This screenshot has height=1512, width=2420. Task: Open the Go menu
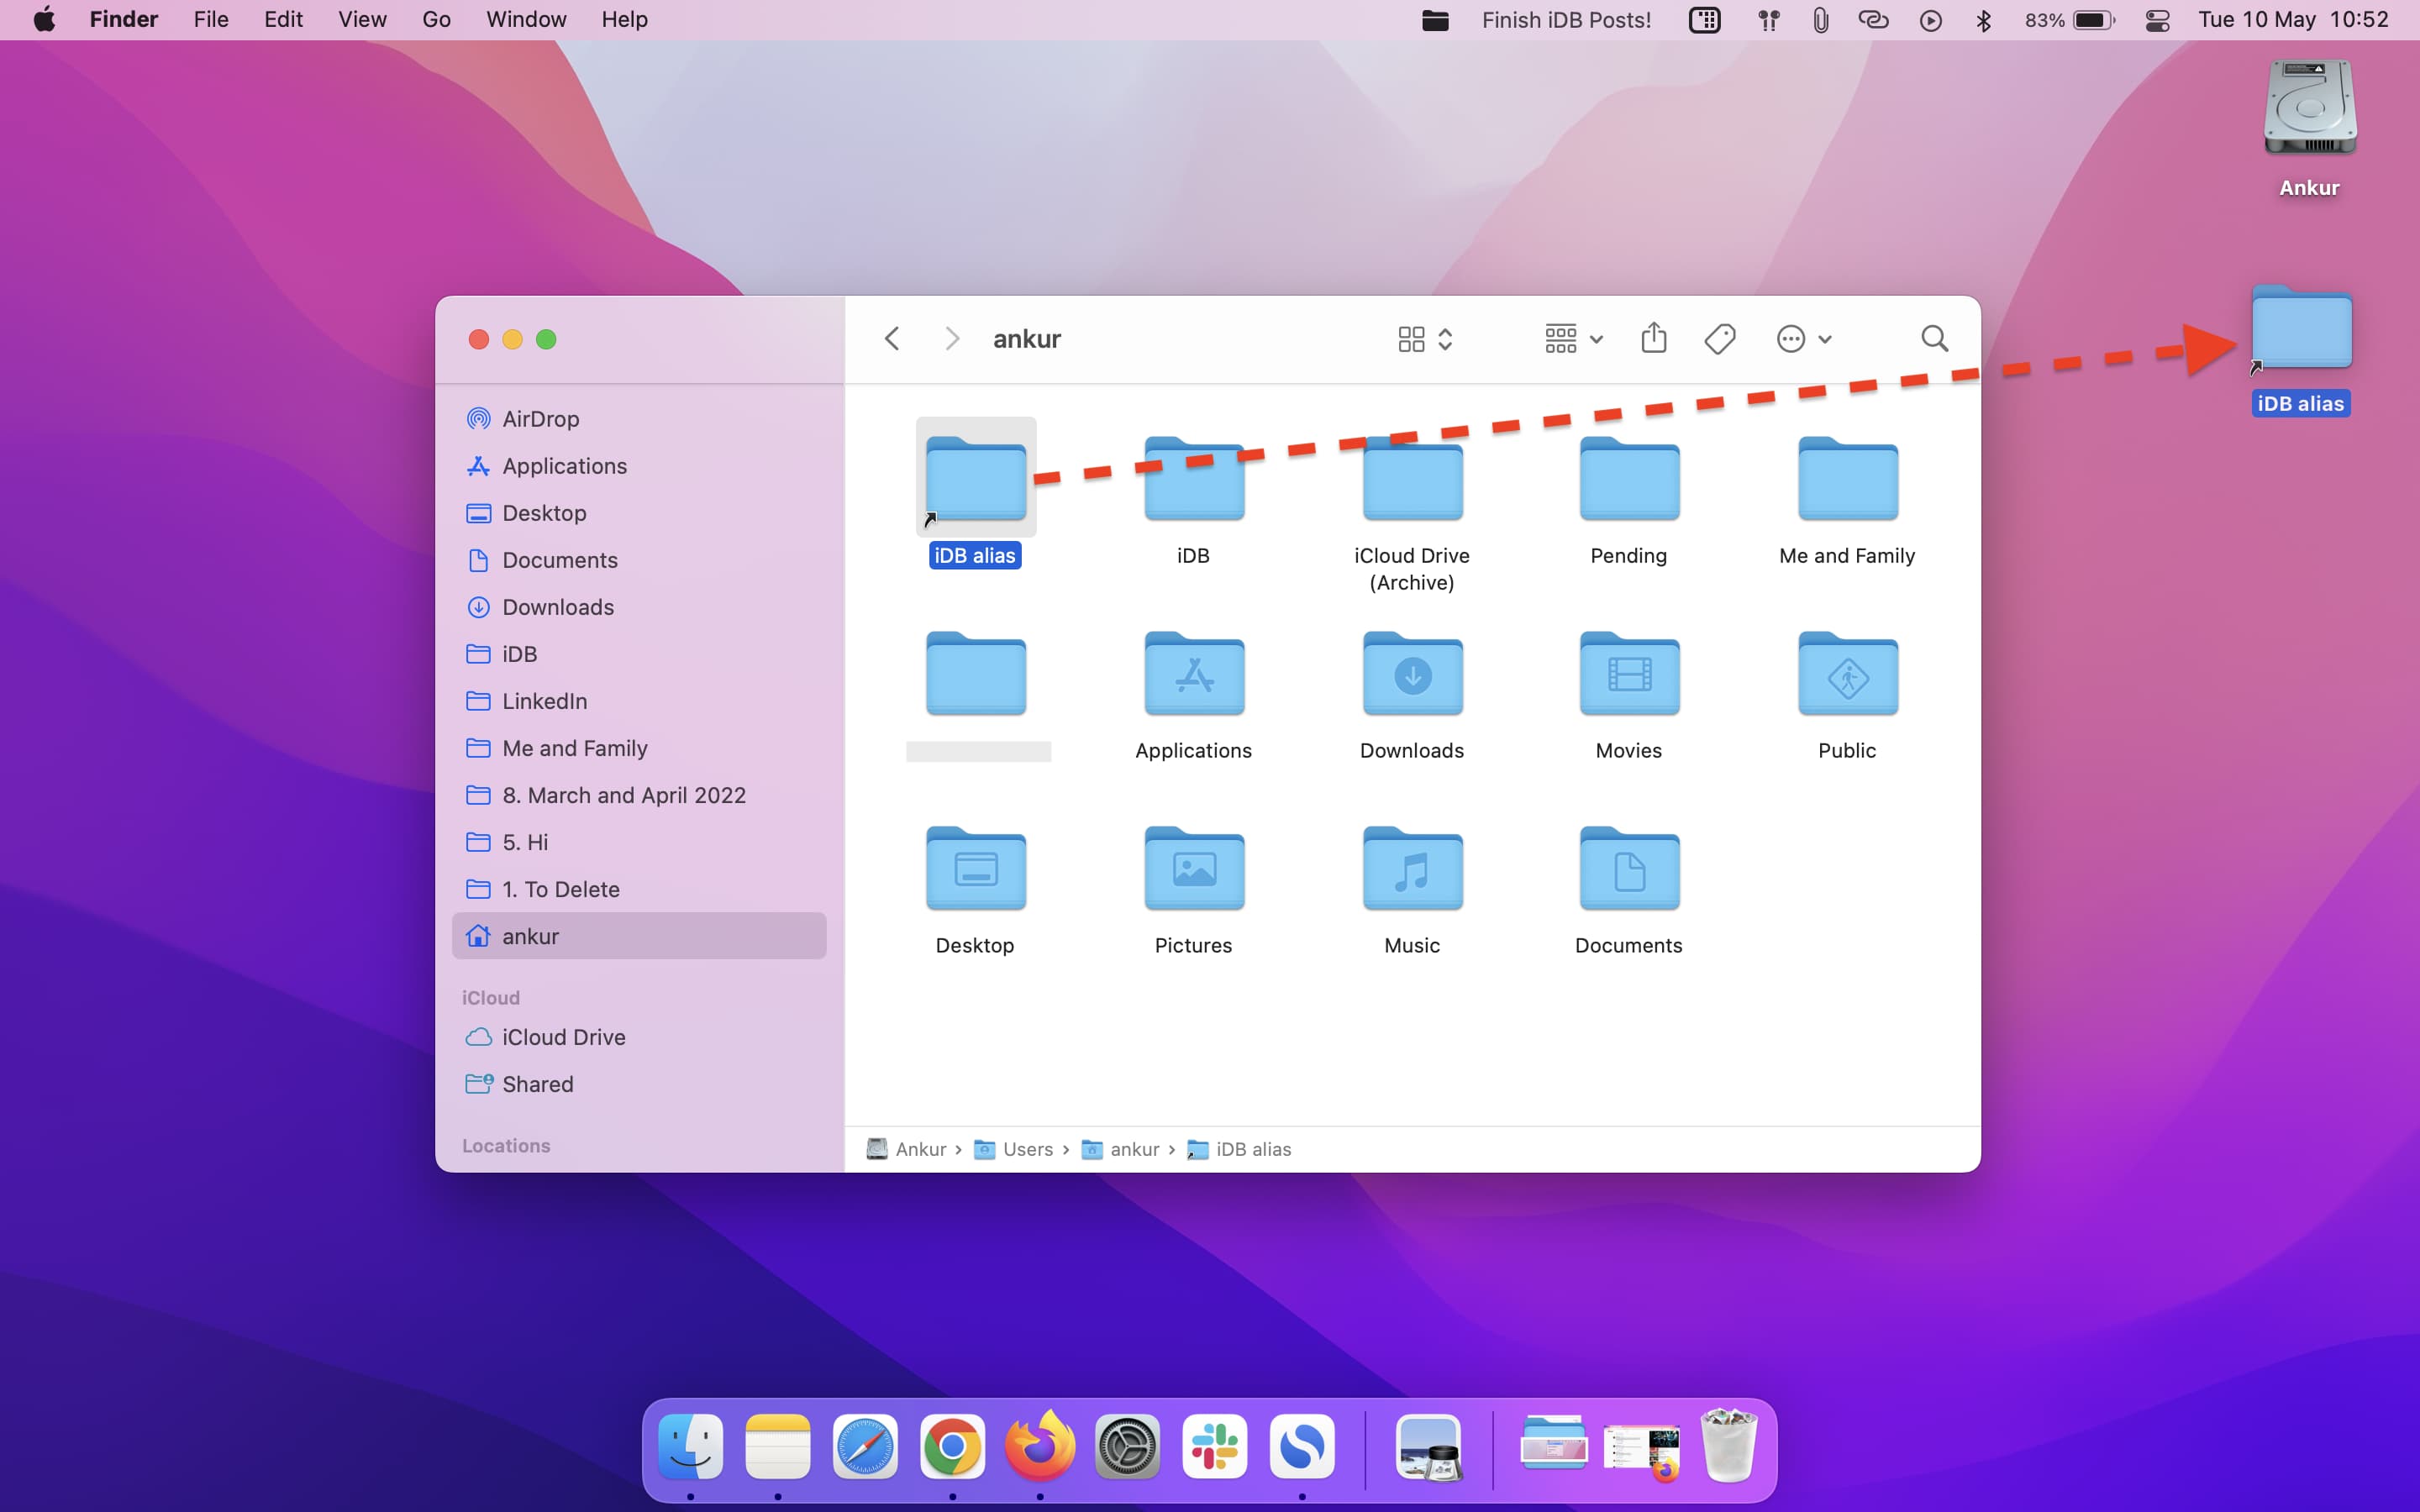pos(436,20)
